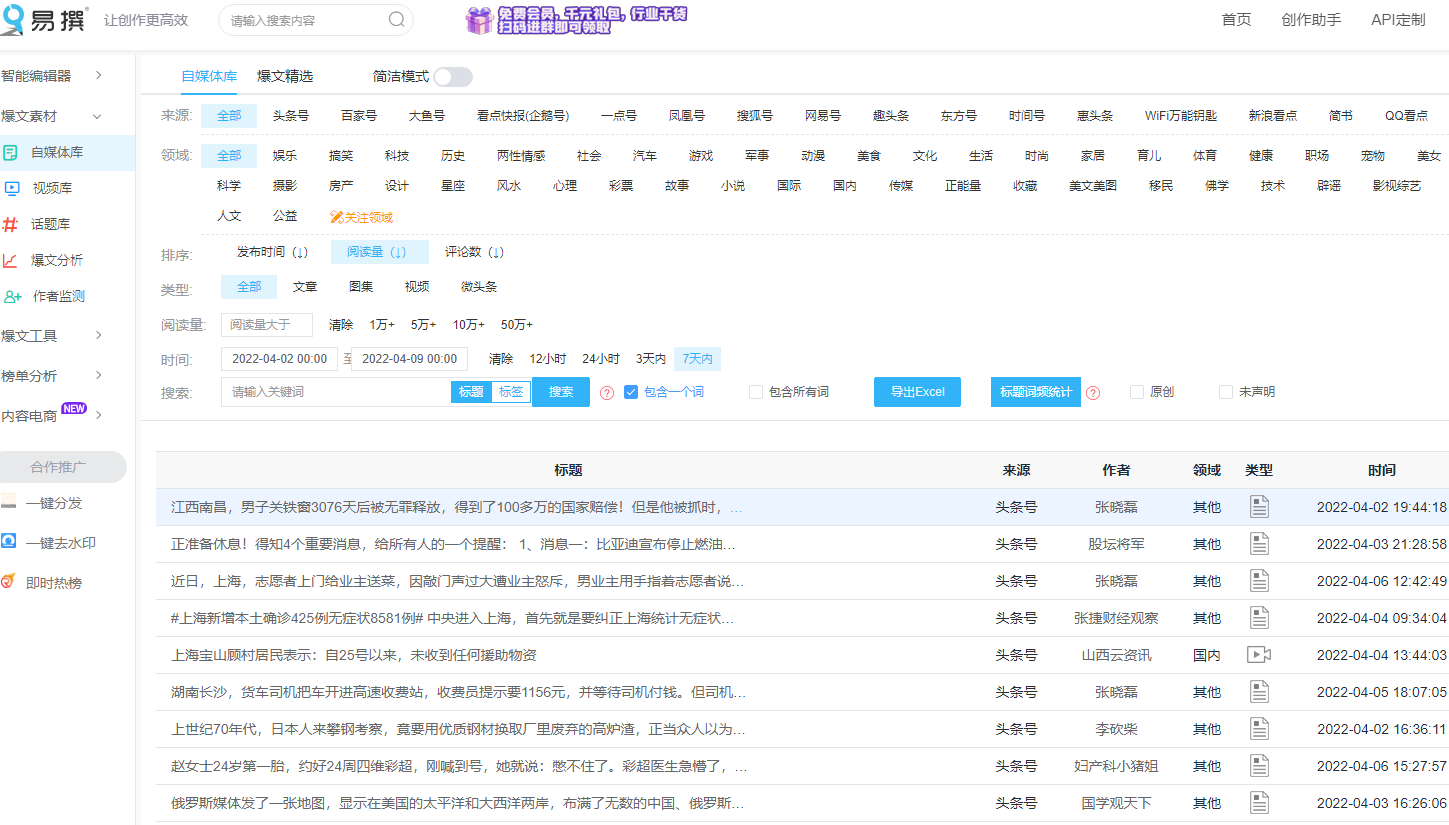Open the 创作助手 menu item
Screen dimensions: 1449x825
click(1310, 19)
